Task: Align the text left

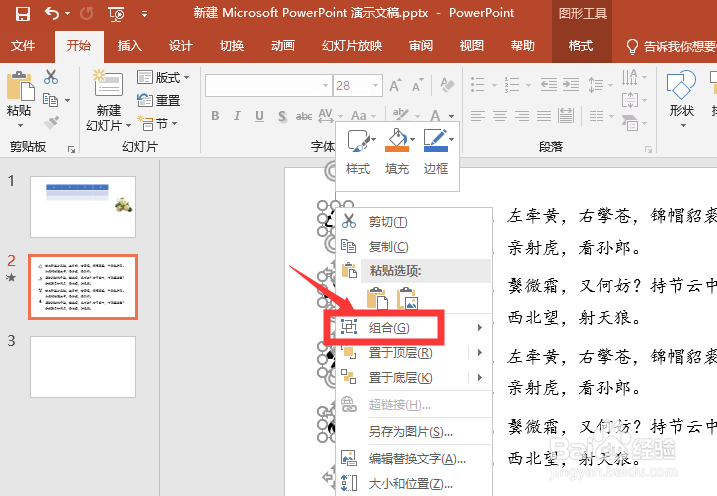Action: coord(478,116)
